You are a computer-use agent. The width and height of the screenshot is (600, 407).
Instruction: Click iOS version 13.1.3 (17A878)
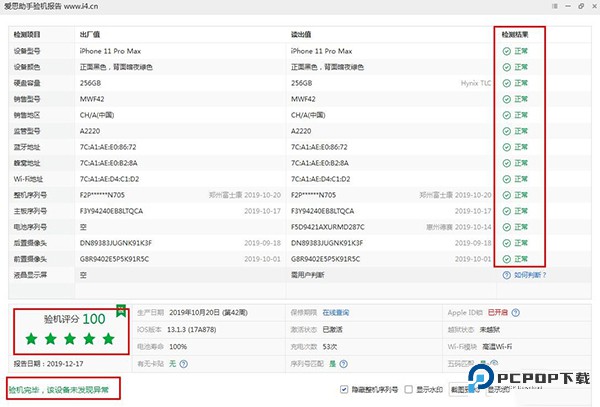(x=192, y=330)
